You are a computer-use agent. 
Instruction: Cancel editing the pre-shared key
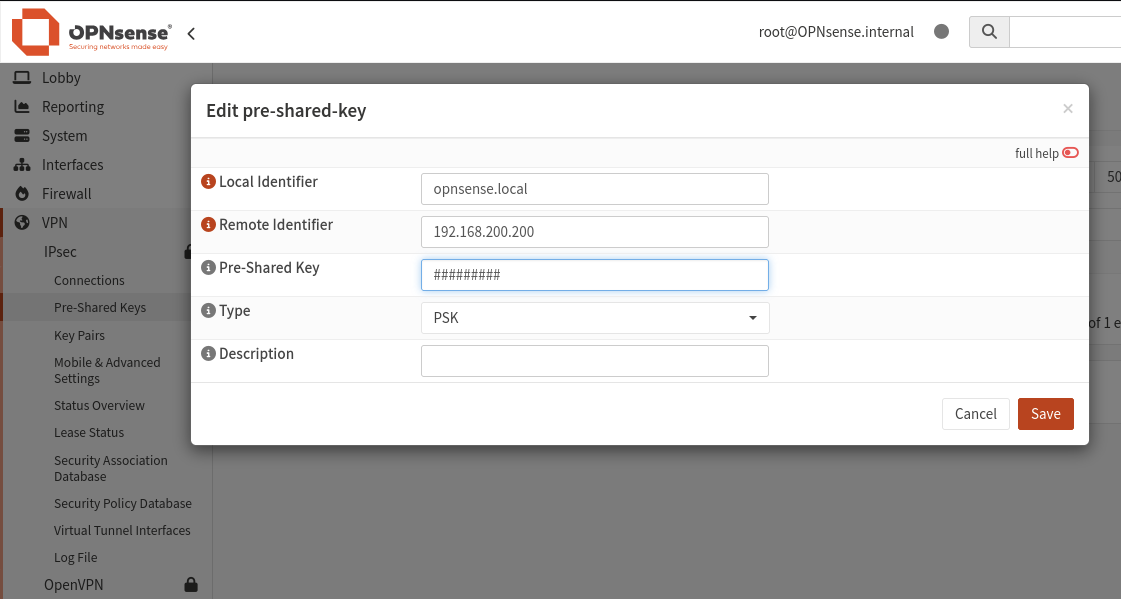(975, 414)
